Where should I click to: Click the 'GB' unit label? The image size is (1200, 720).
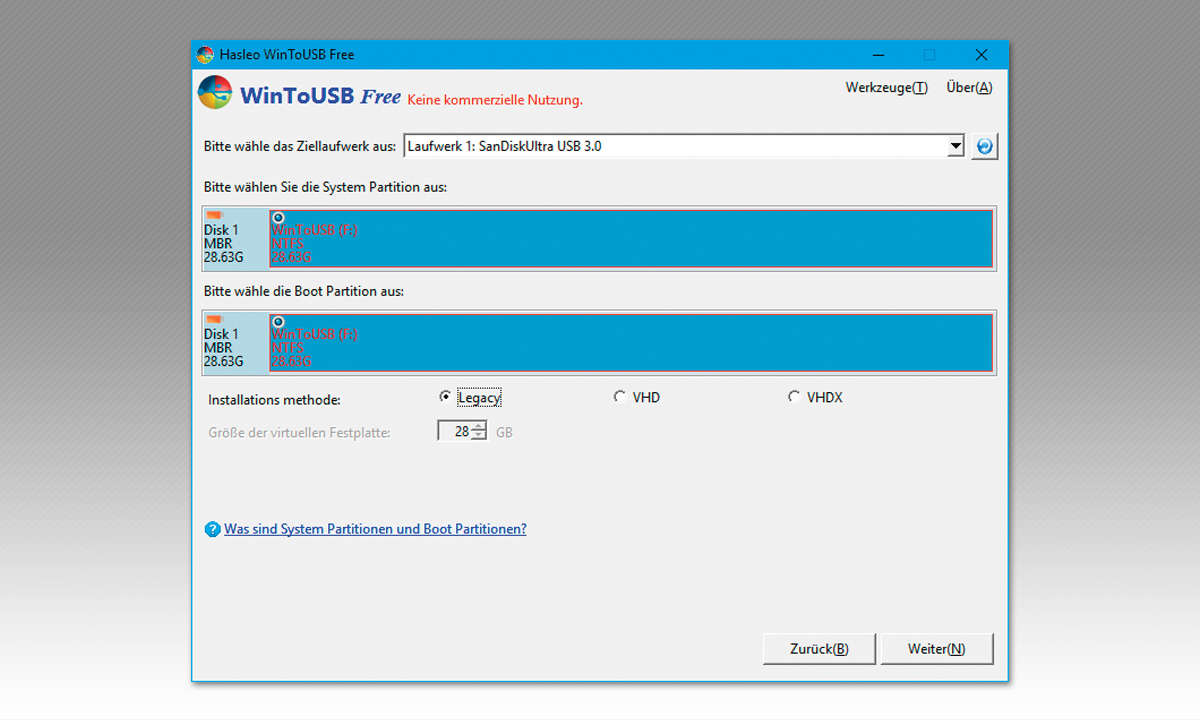(x=504, y=433)
